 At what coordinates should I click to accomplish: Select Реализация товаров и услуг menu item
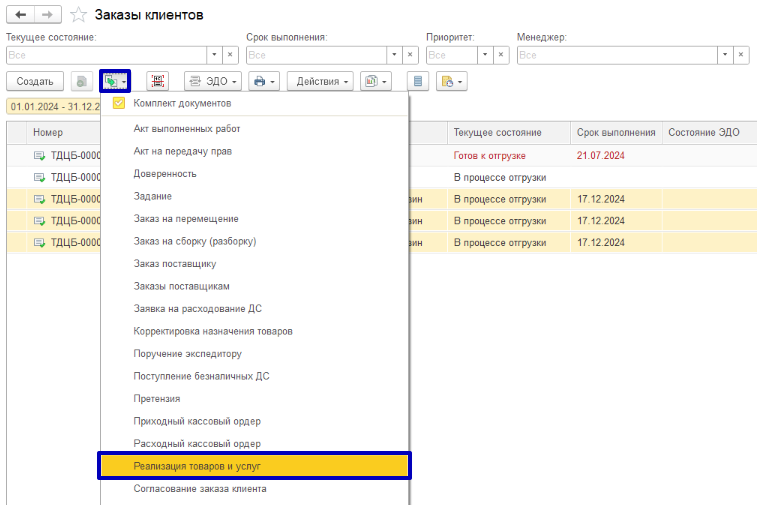click(253, 466)
